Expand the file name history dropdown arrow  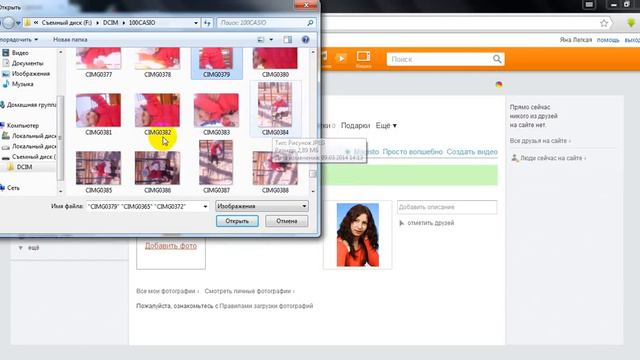click(205, 207)
